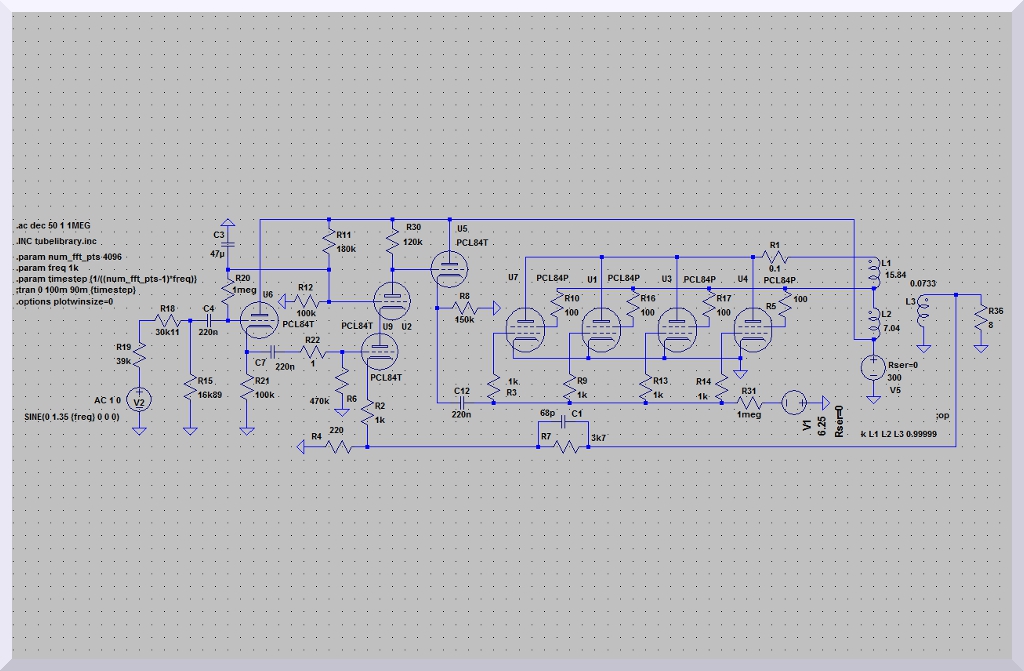Select the V1 bias voltage source symbol
The image size is (1024, 671).
[x=797, y=403]
